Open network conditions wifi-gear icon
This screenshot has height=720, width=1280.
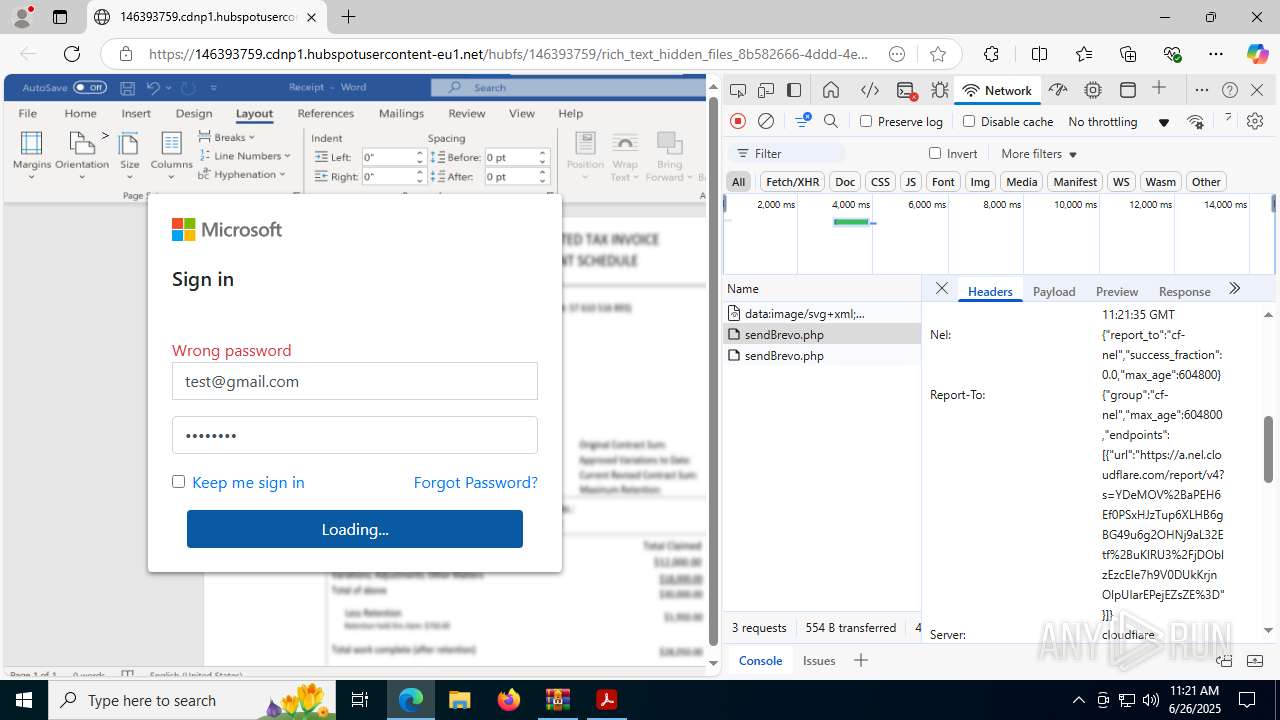(1195, 122)
